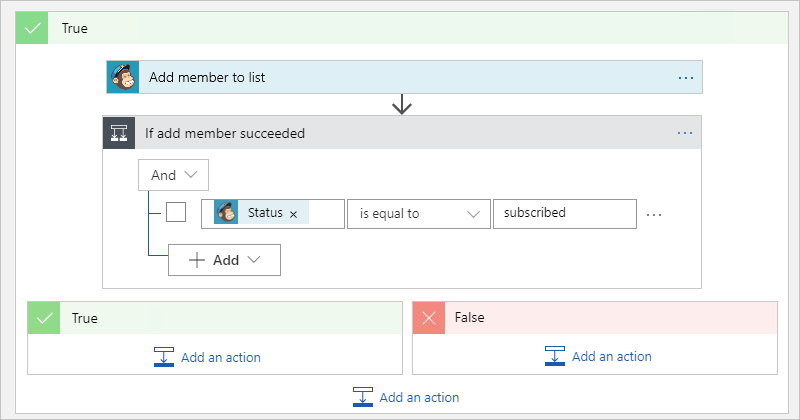Click the plus icon on the Add button

click(197, 260)
